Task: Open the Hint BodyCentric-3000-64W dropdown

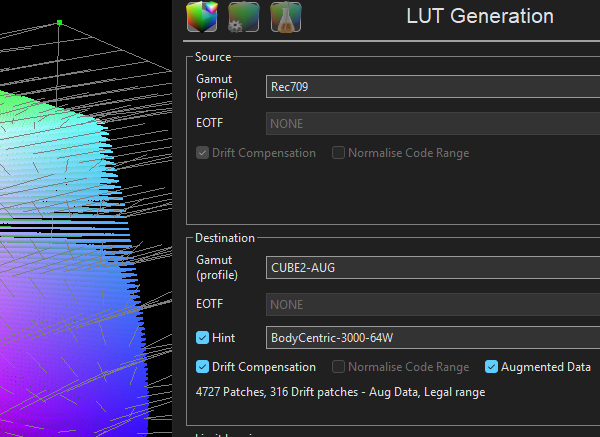Action: pos(432,338)
